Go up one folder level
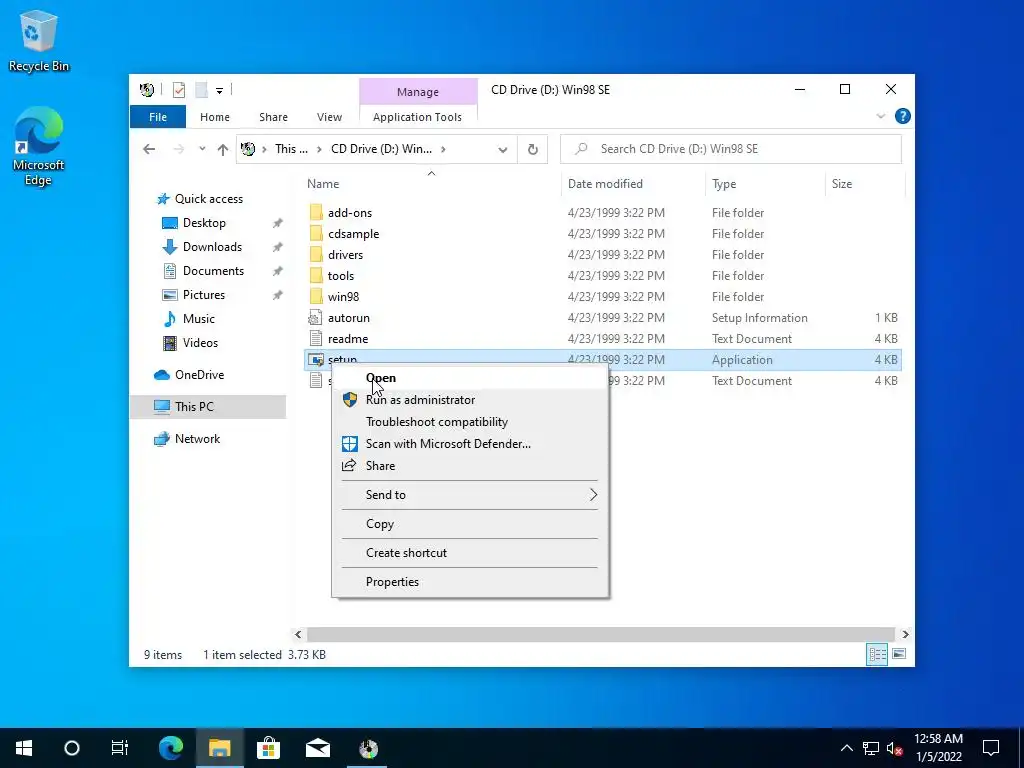This screenshot has width=1024, height=768. pyautogui.click(x=223, y=149)
